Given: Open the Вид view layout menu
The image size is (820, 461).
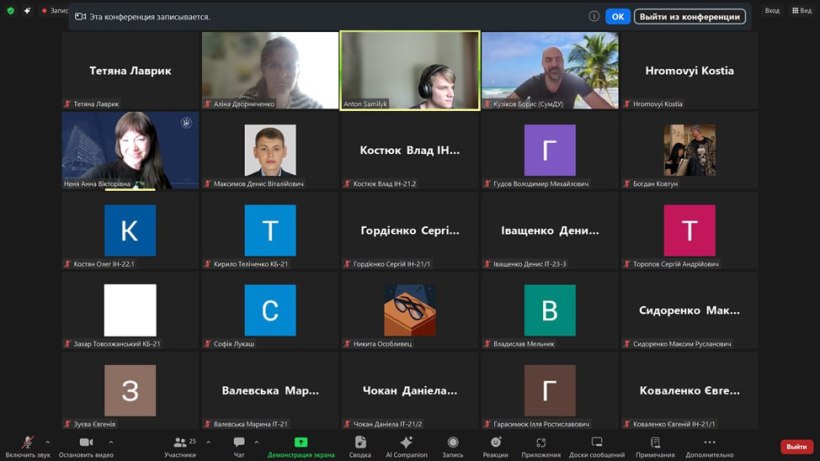Looking at the screenshot, I should click(801, 10).
